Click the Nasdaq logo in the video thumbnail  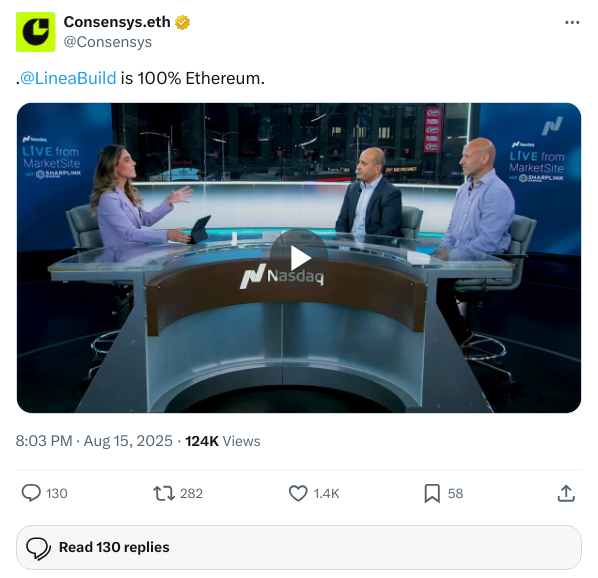pos(282,276)
